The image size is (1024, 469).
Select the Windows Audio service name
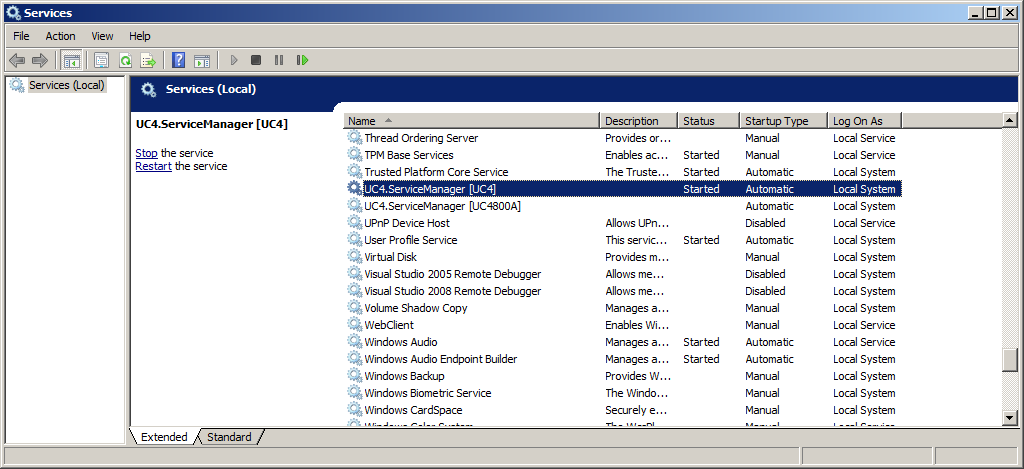(x=401, y=342)
